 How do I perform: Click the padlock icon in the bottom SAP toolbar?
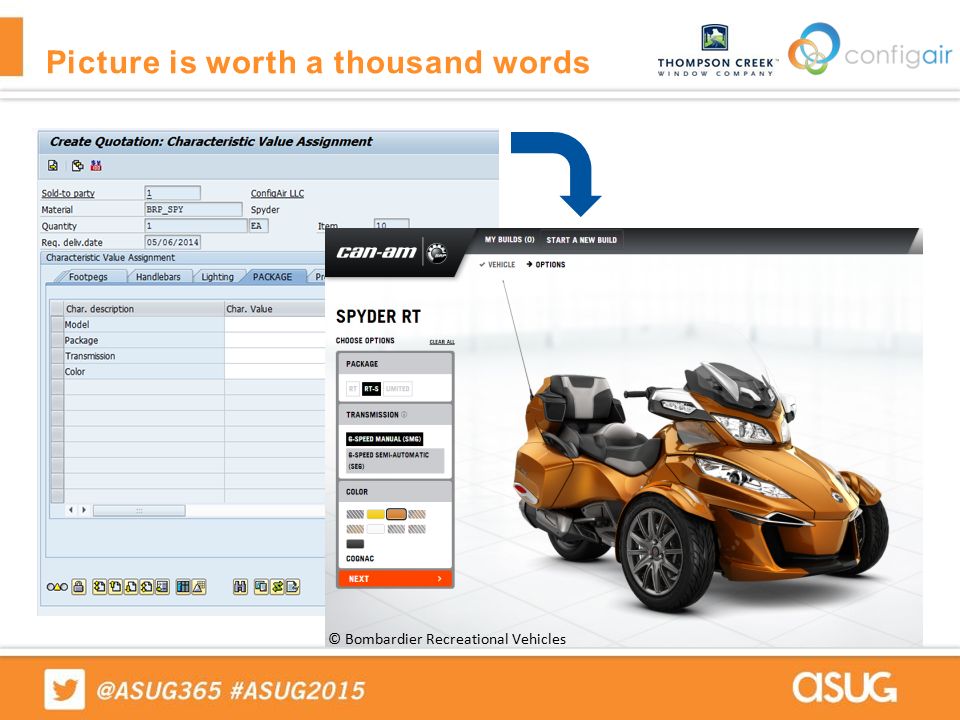(x=78, y=587)
